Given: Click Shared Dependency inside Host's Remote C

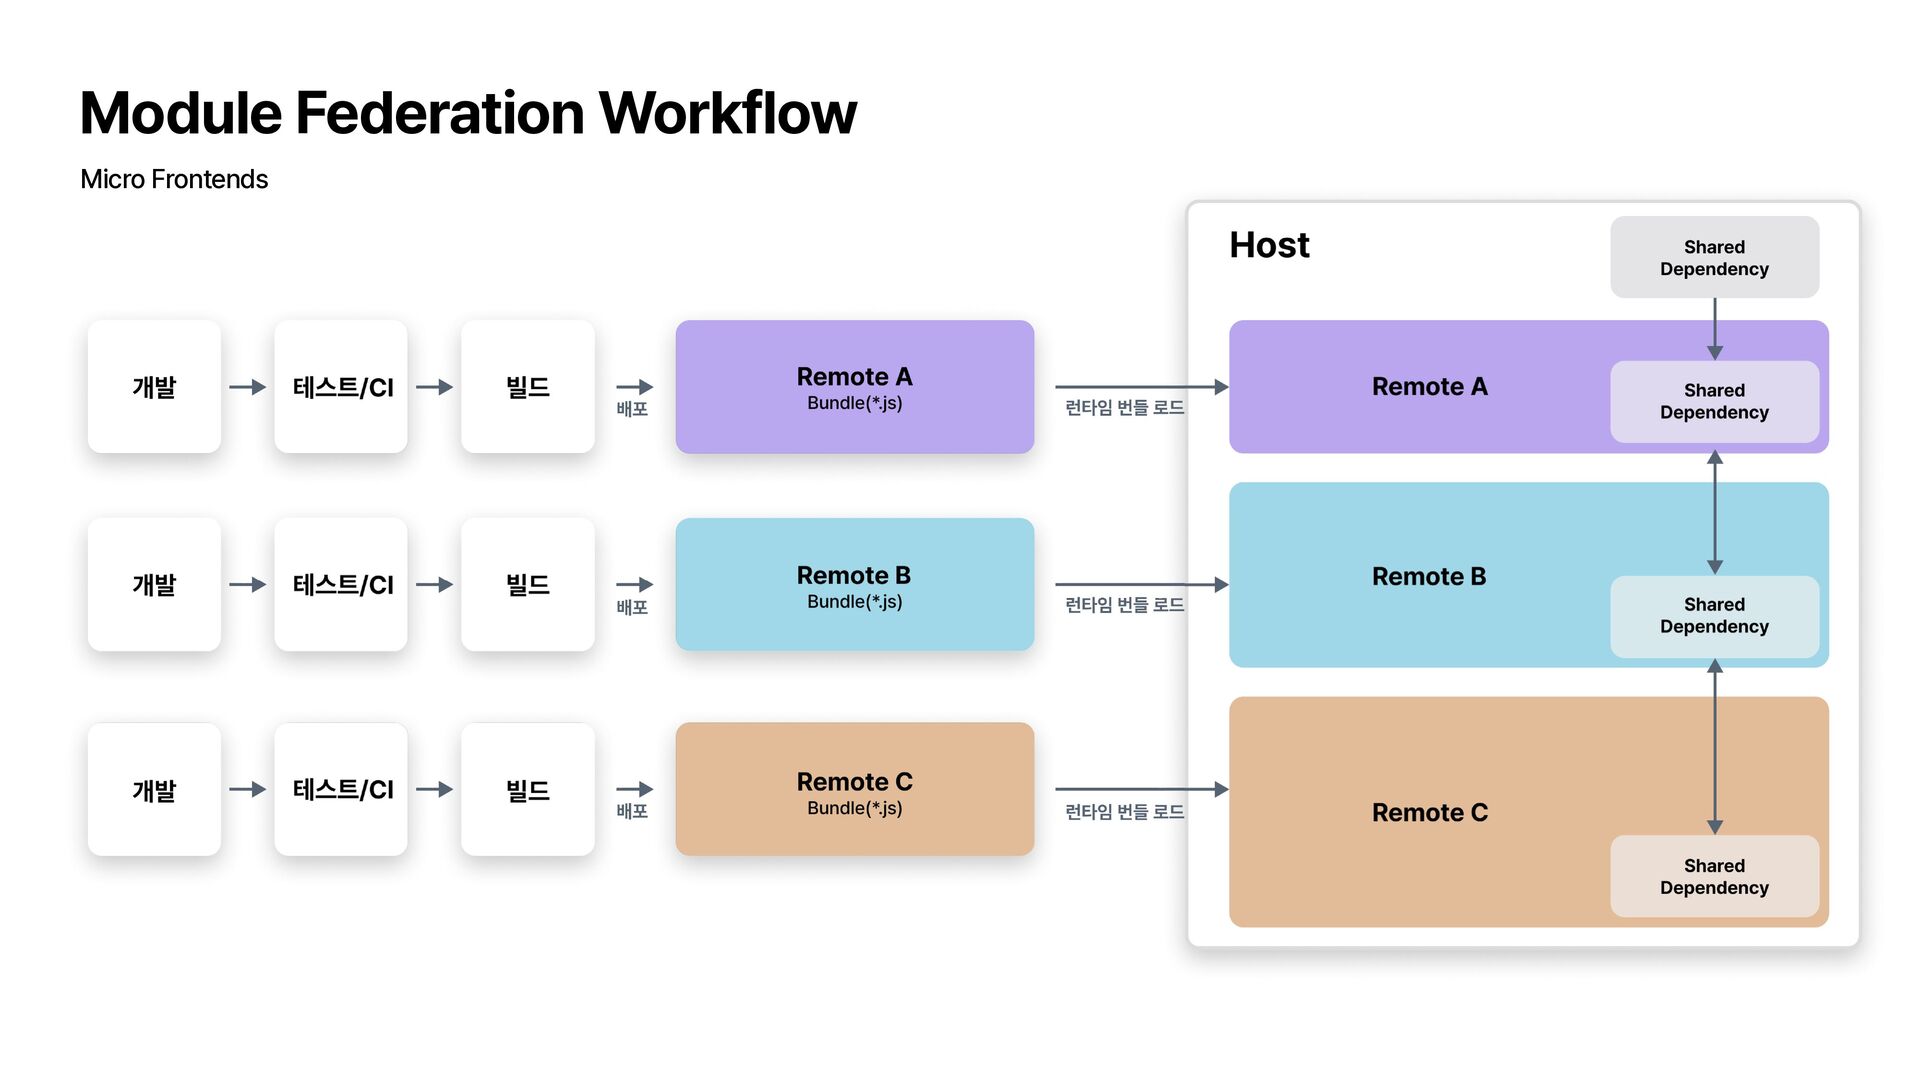Looking at the screenshot, I should [1714, 876].
